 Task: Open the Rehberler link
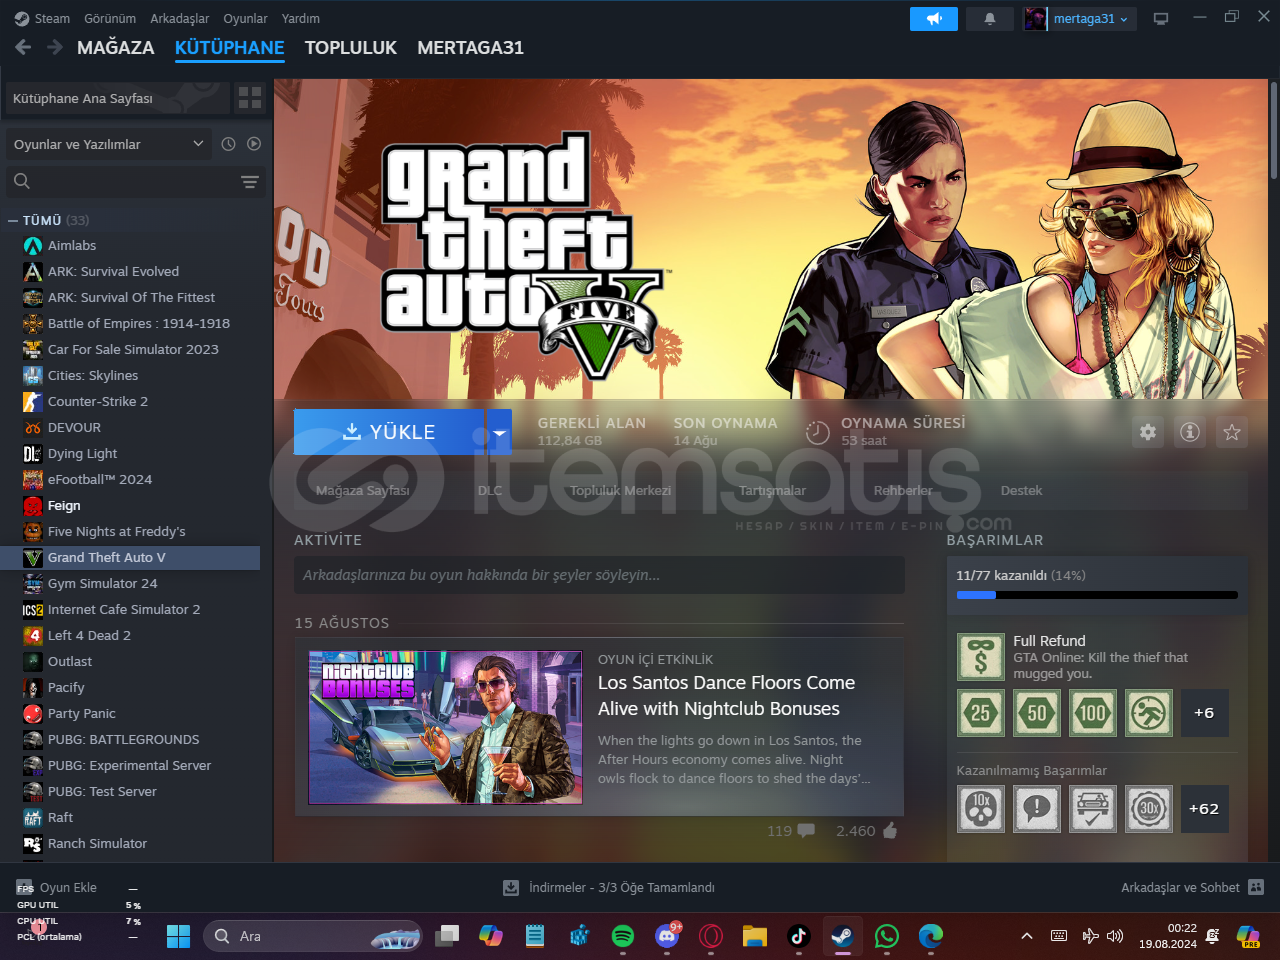pyautogui.click(x=903, y=491)
